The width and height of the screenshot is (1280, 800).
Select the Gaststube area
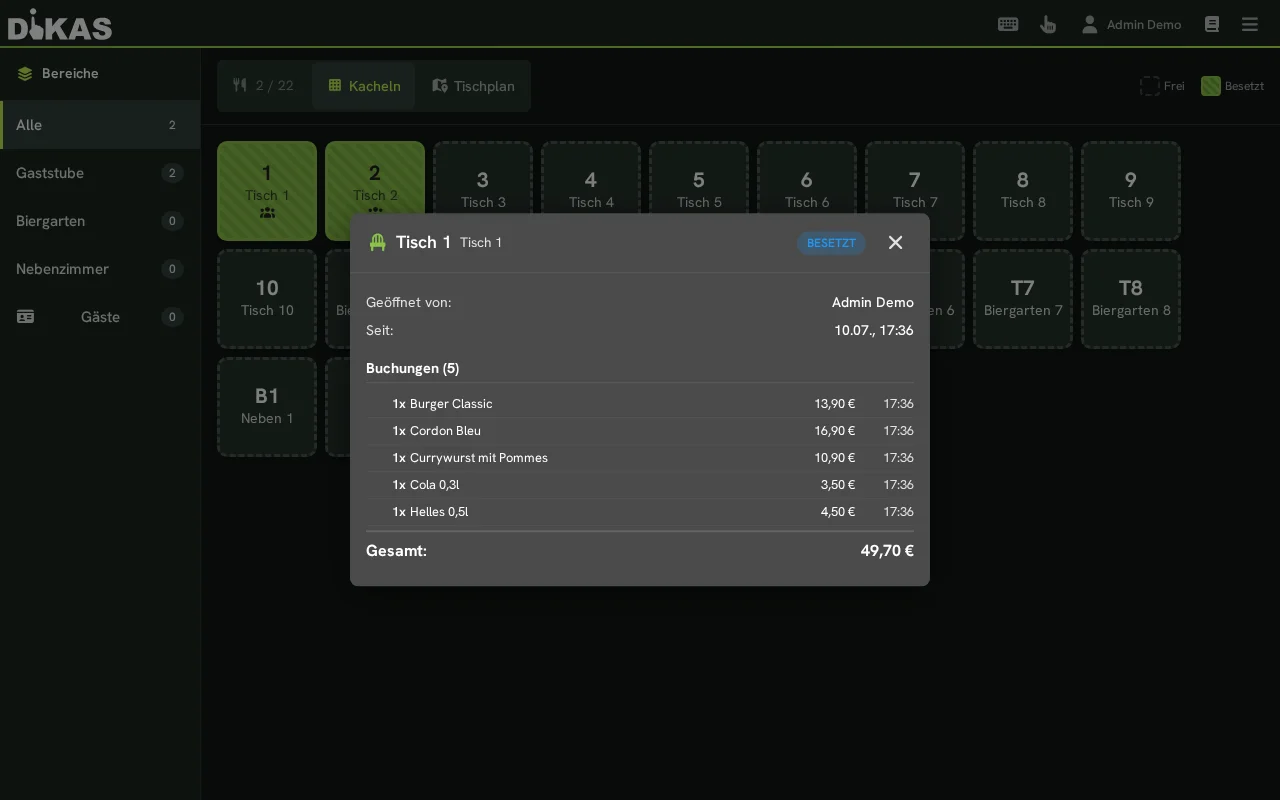point(100,173)
